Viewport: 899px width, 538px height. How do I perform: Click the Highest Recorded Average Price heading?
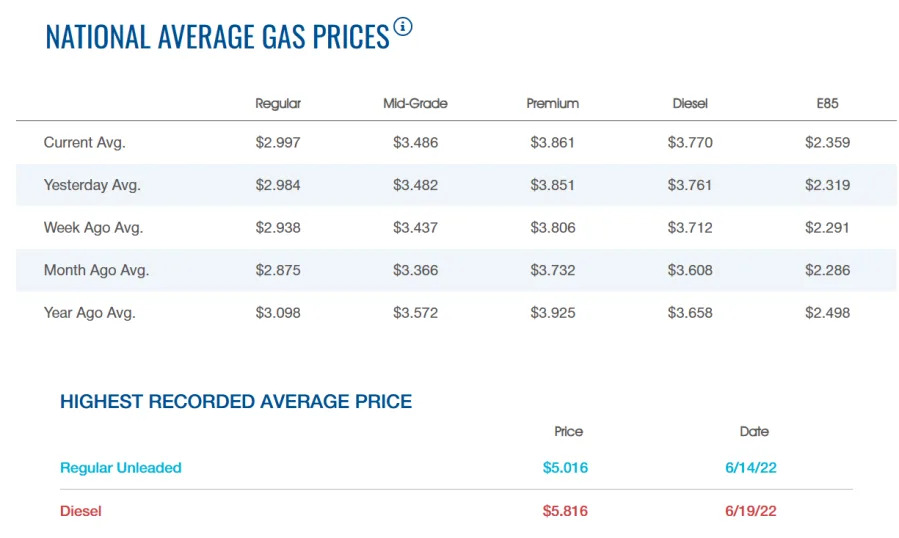tap(236, 402)
